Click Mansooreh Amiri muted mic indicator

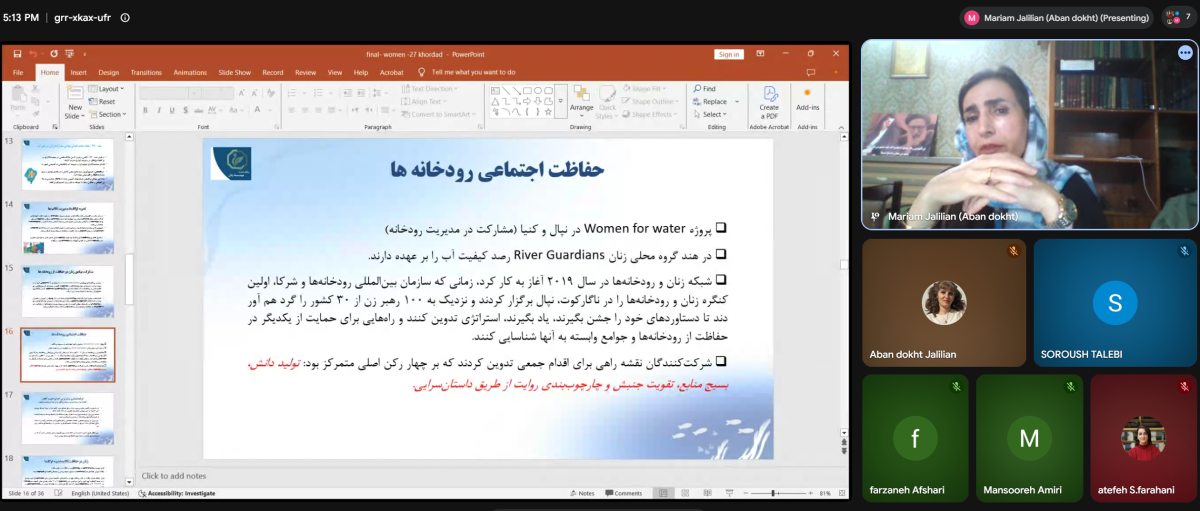[x=1070, y=387]
